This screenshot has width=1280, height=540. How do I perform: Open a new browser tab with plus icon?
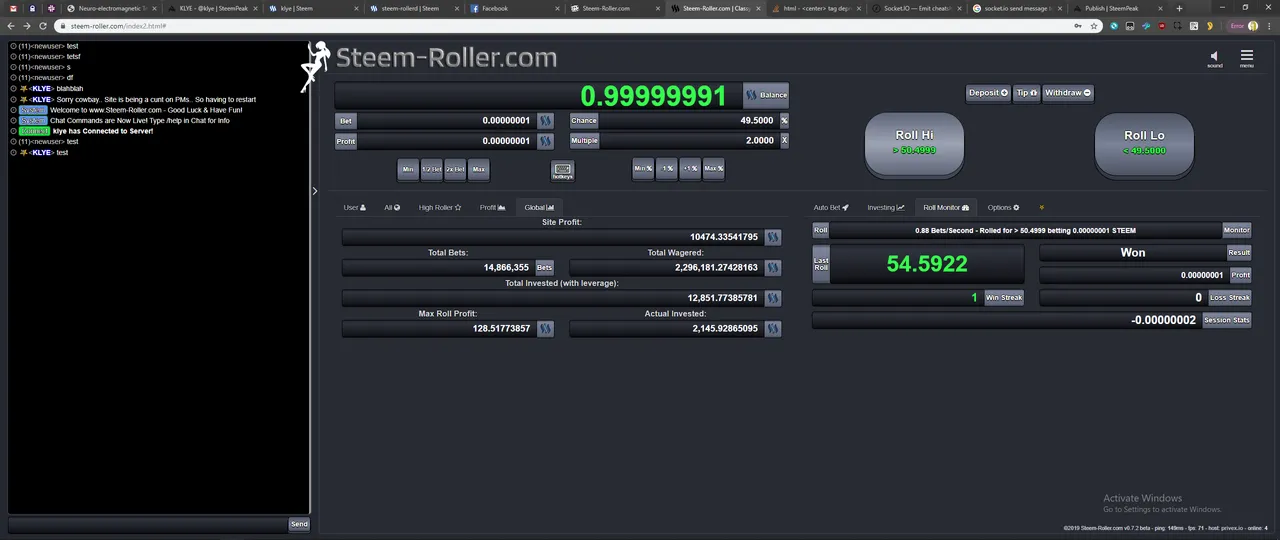(x=1179, y=8)
